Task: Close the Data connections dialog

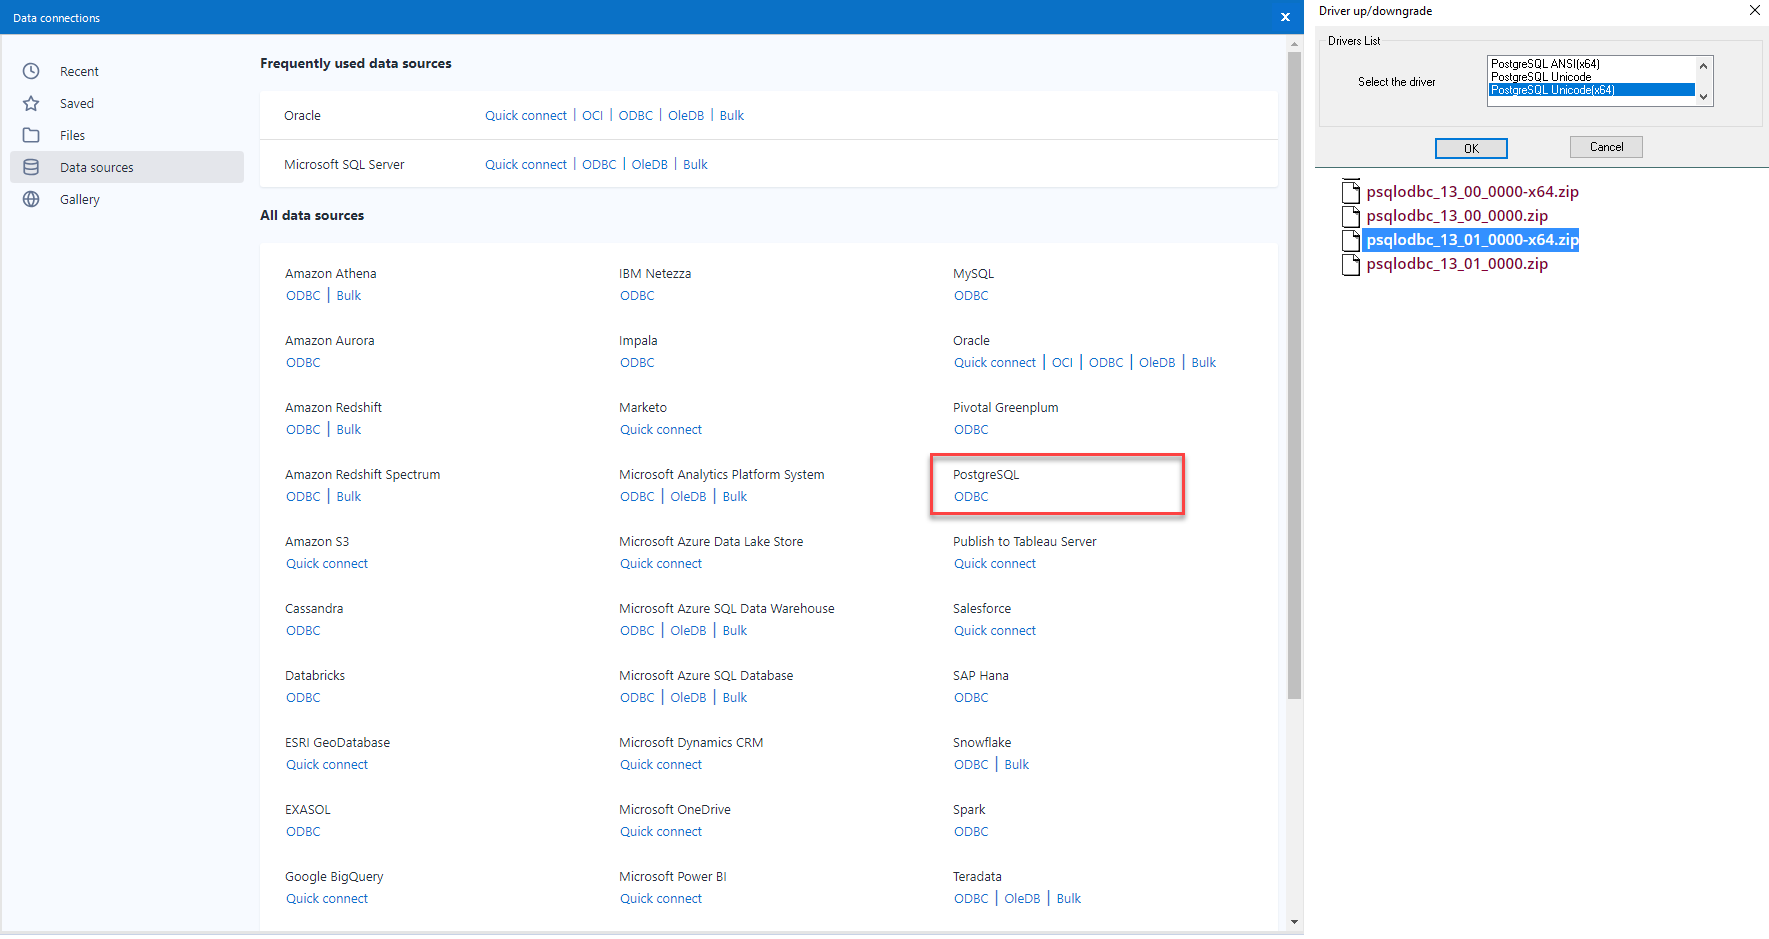Action: pos(1285,17)
